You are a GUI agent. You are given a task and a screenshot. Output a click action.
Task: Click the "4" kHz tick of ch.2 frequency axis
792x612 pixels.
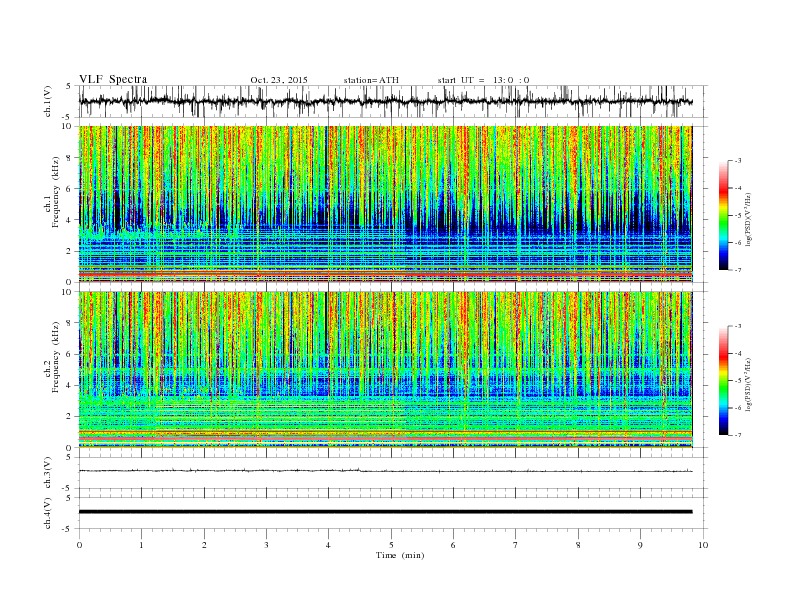[x=70, y=385]
